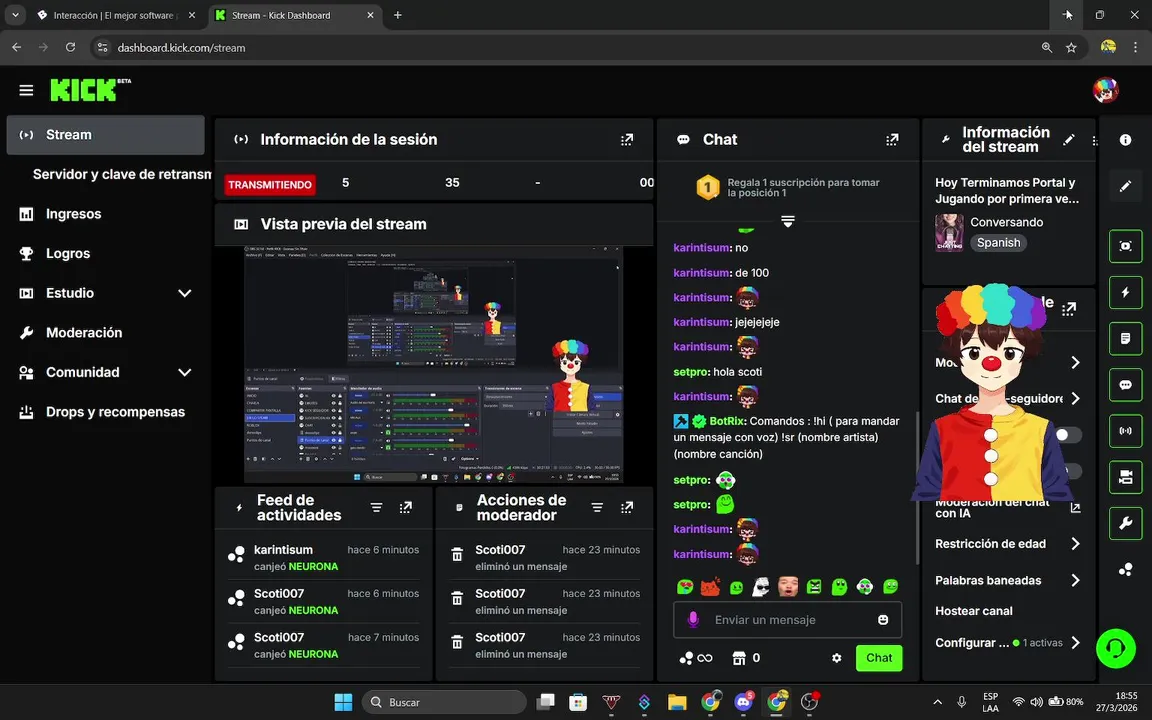Toggle the chat bubble icon in the right sidebar

[x=1125, y=385]
